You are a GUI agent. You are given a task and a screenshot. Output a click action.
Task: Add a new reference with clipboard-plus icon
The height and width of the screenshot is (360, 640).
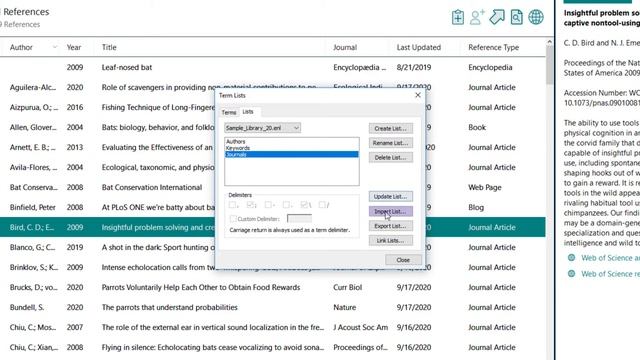(458, 17)
